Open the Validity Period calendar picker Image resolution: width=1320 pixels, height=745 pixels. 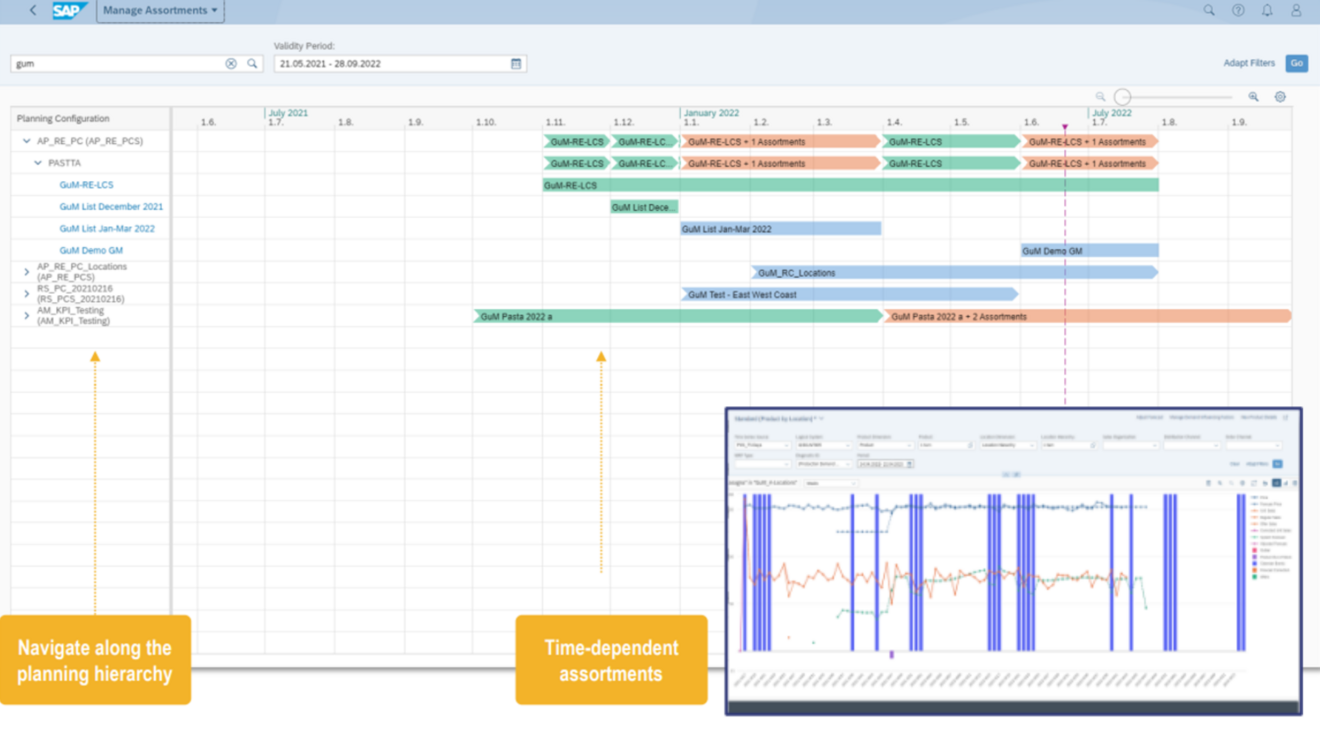coord(516,63)
